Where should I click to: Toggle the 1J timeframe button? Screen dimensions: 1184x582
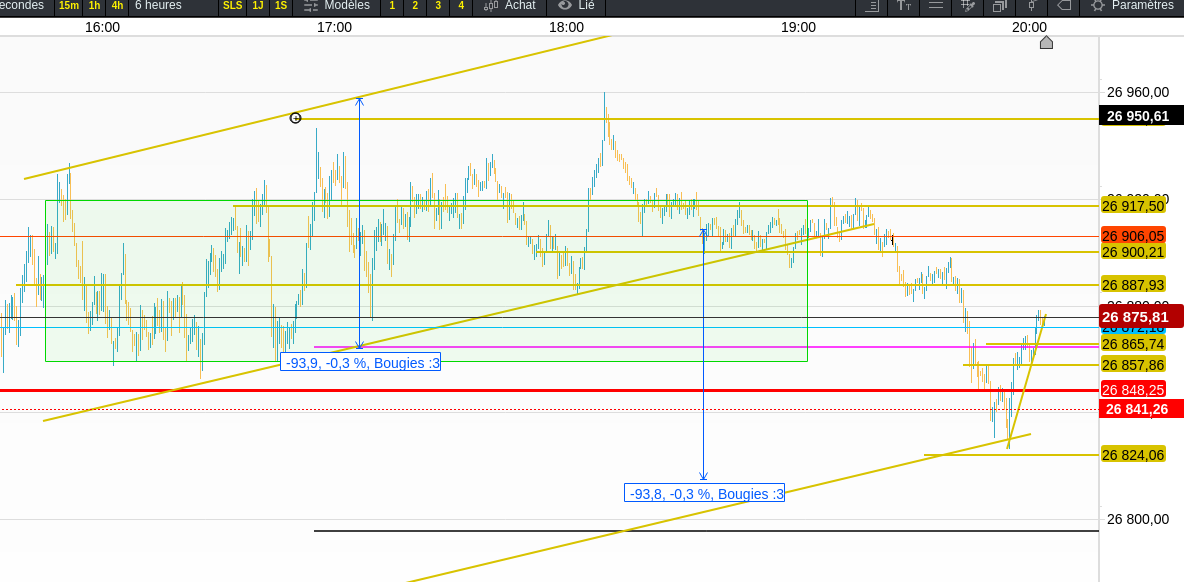tap(258, 6)
